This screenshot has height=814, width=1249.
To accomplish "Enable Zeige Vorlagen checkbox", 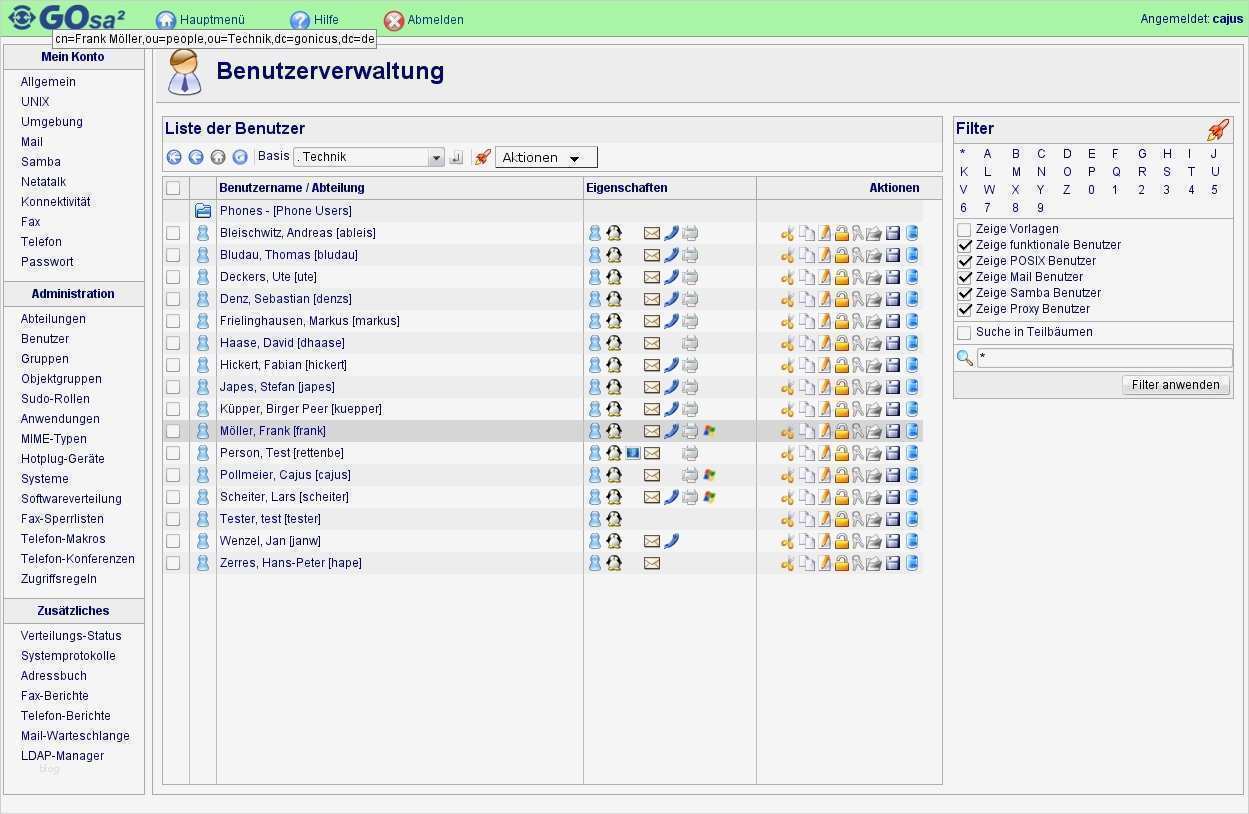I will [965, 229].
